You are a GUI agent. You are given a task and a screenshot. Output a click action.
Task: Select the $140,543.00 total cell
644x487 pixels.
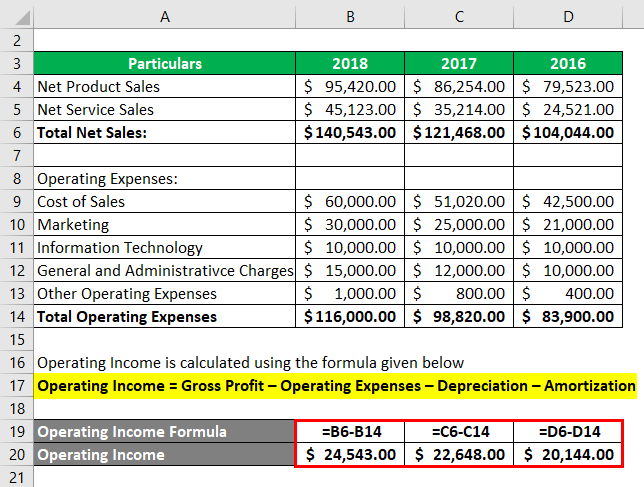coord(350,132)
